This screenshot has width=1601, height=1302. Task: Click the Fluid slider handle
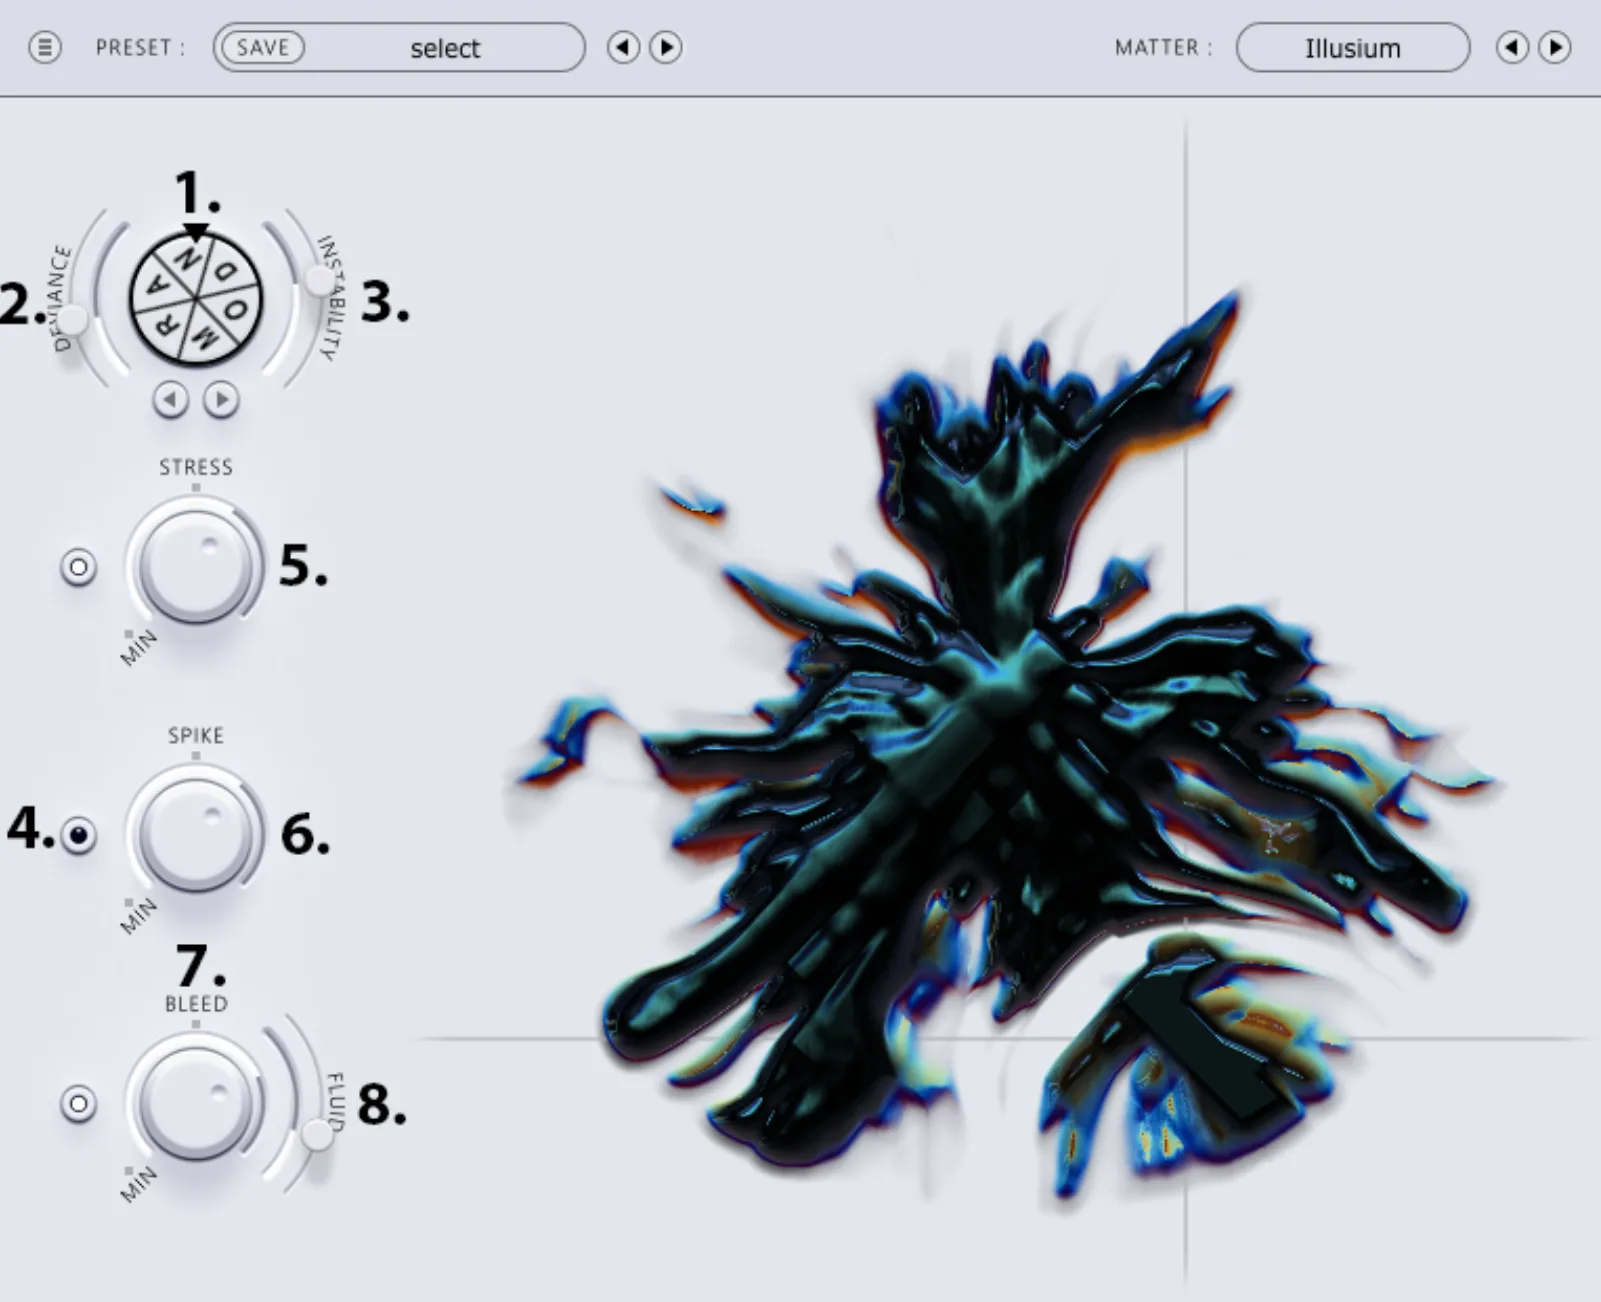[318, 1134]
